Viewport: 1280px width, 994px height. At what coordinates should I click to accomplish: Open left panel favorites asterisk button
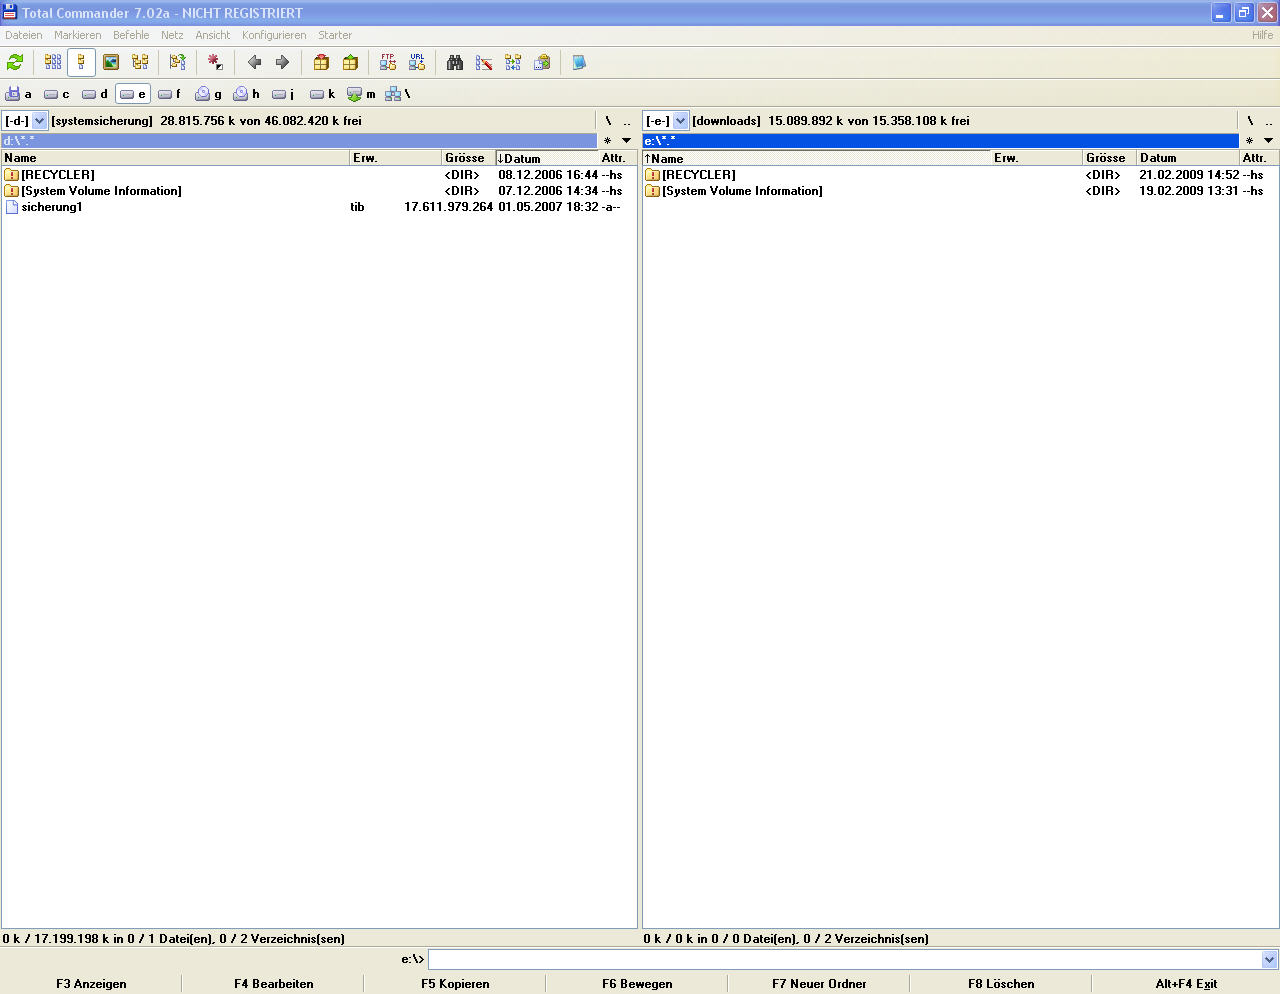607,141
